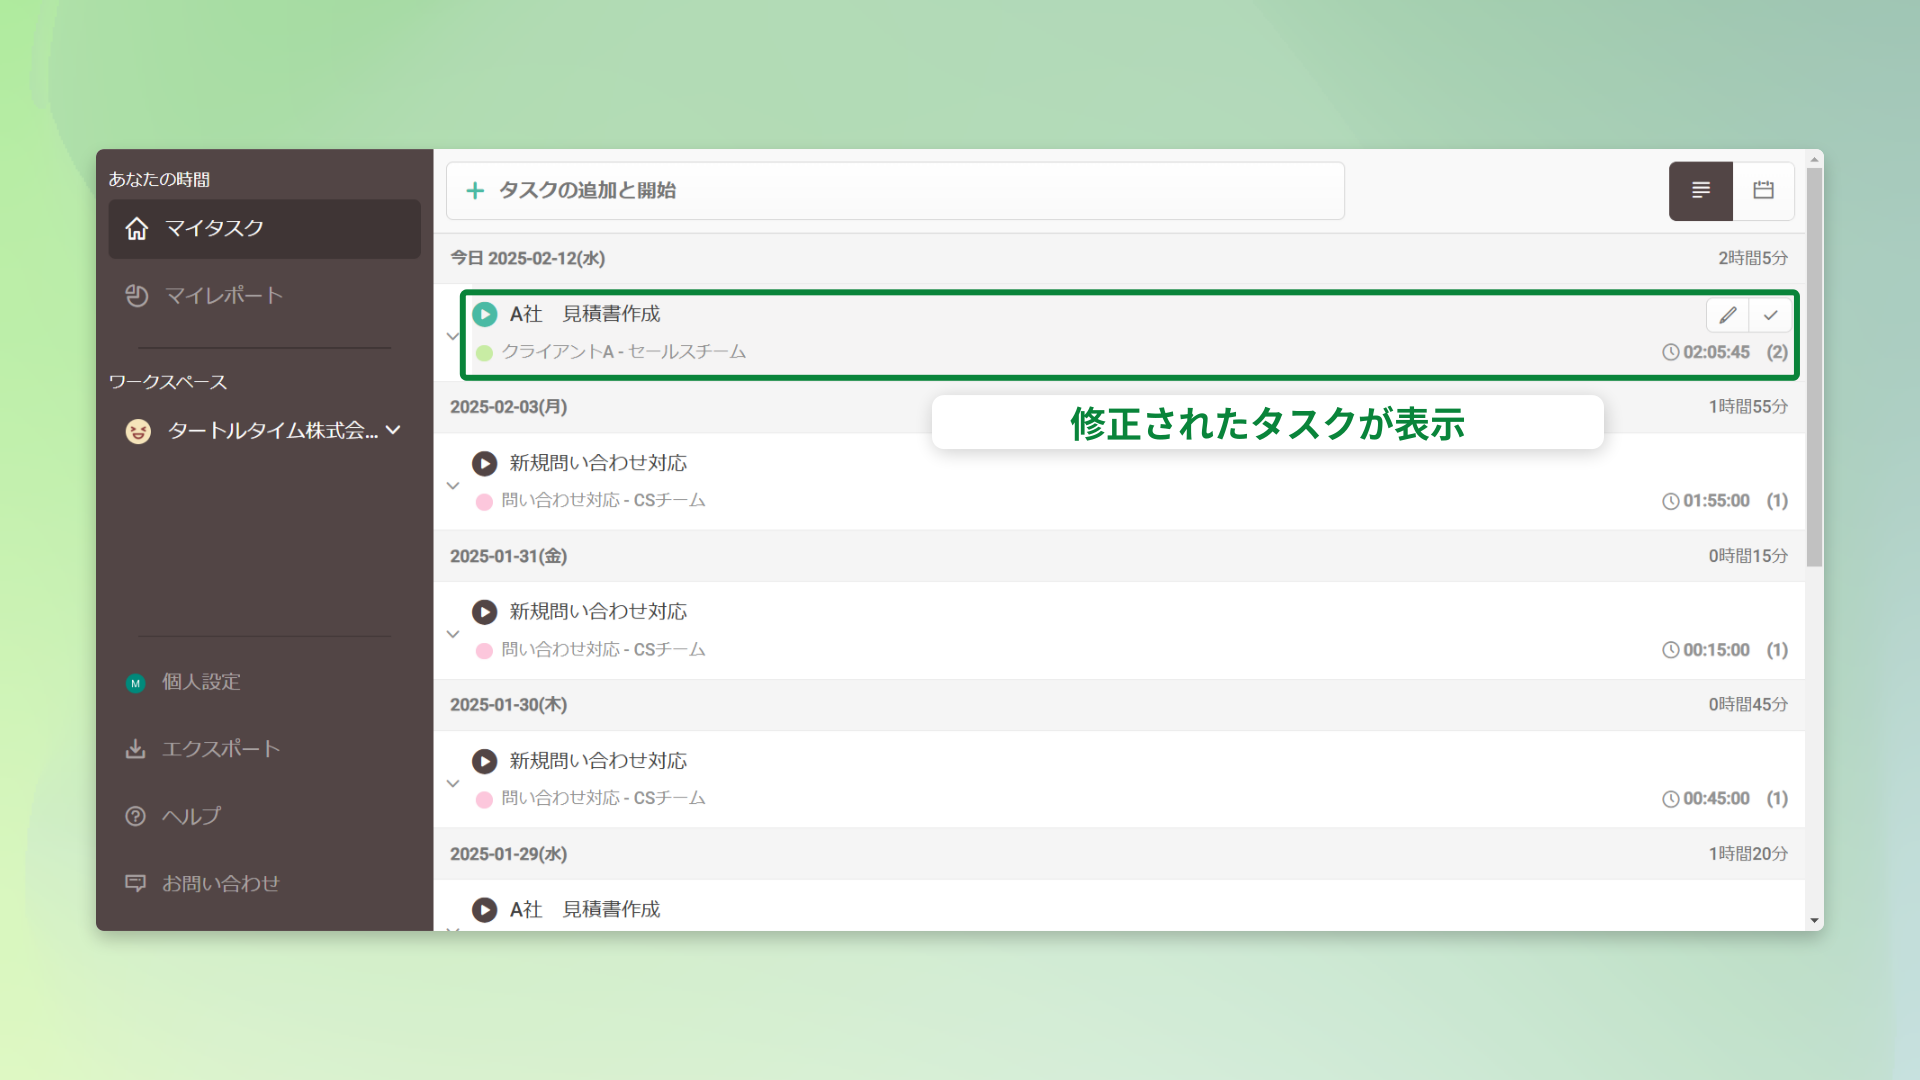Expand 新規問い合わせ対応 entries for 2025-01-31
Image resolution: width=1920 pixels, height=1080 pixels.
pyautogui.click(x=452, y=633)
